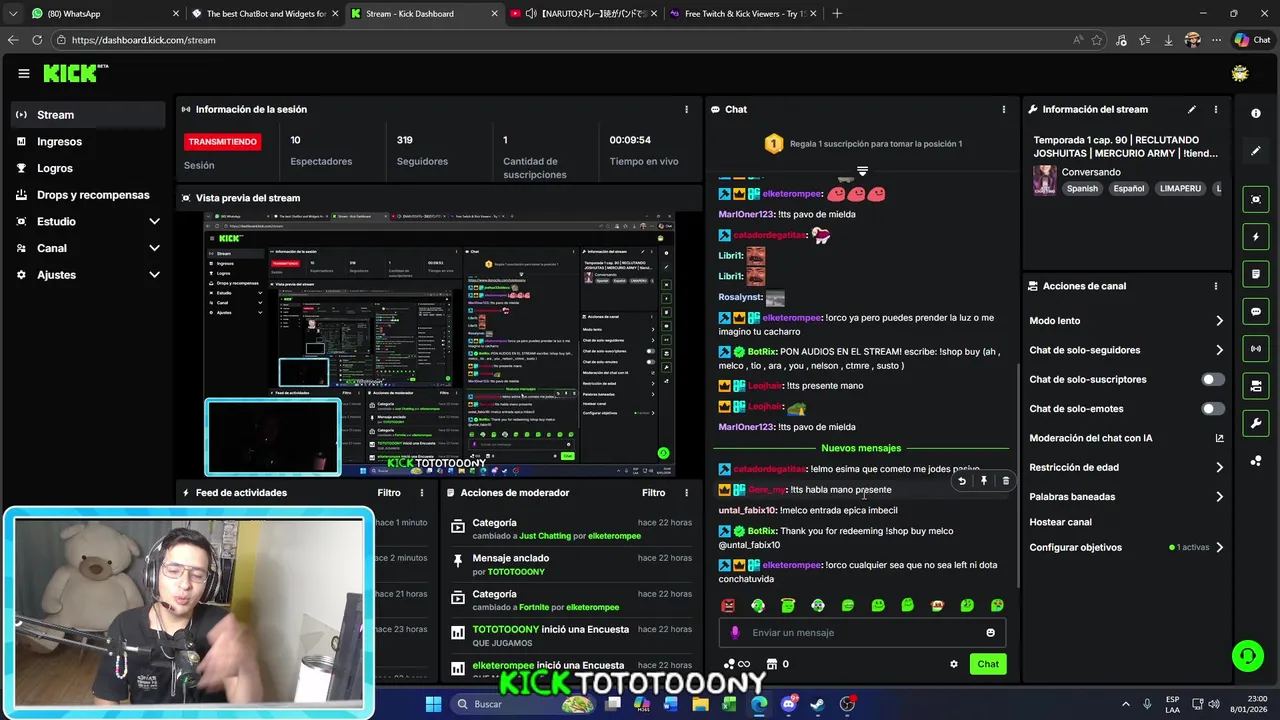Go to Logros in left sidebar
This screenshot has width=1280, height=720.
(89, 168)
